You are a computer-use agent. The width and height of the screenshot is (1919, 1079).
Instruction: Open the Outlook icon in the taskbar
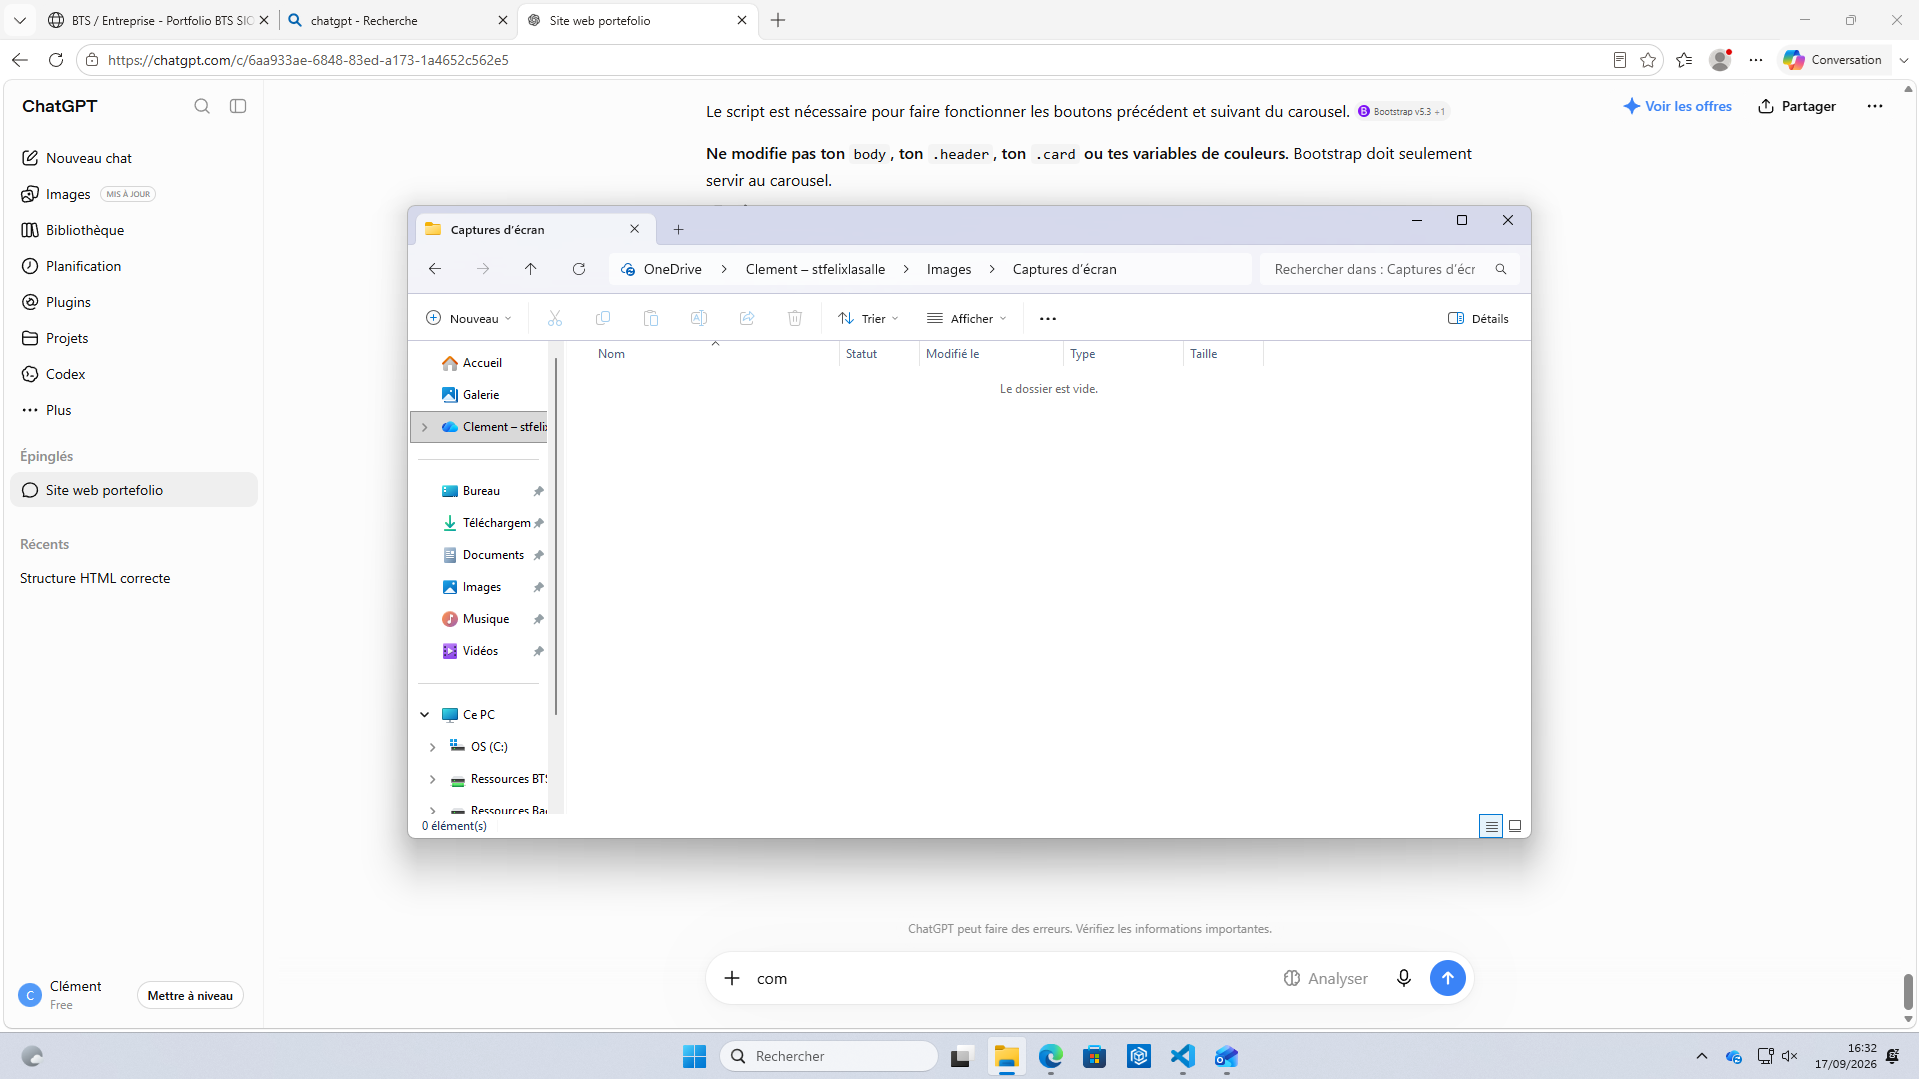[1227, 1056]
